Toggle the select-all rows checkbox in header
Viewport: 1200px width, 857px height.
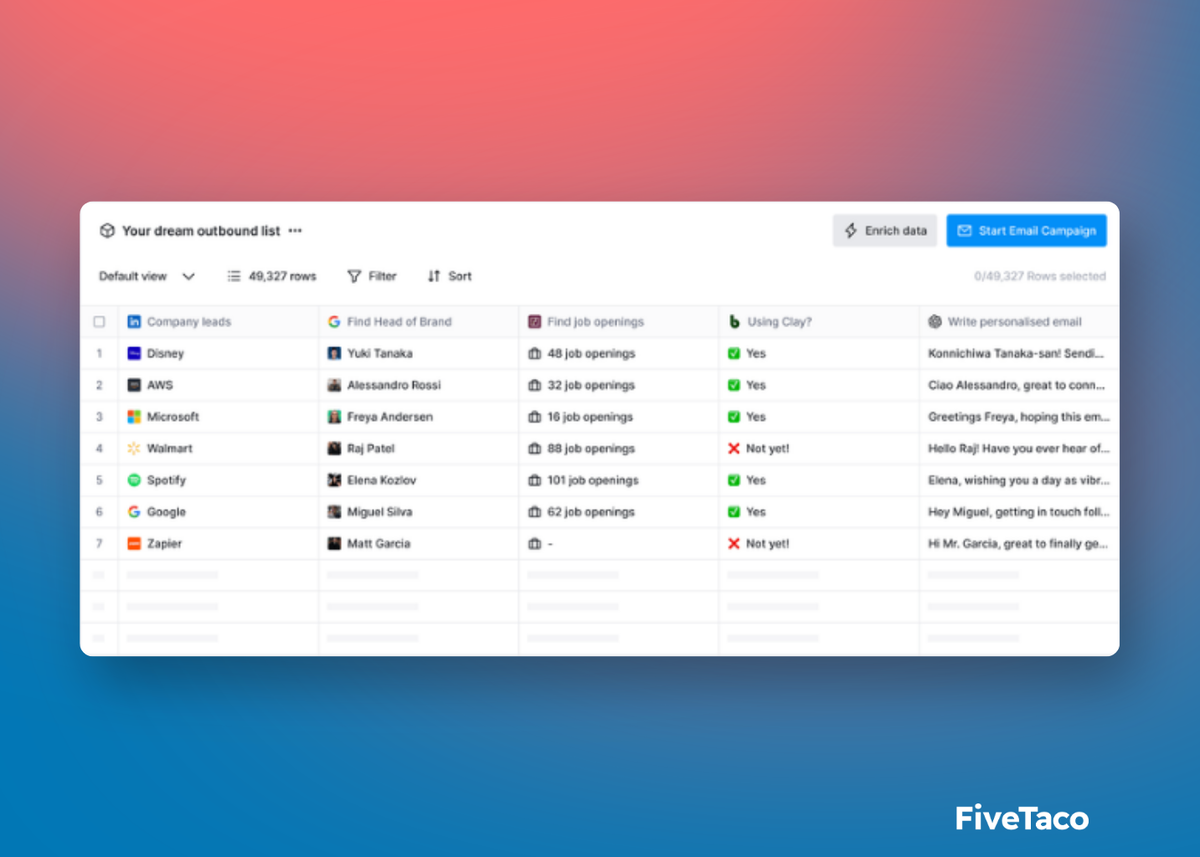point(99,322)
